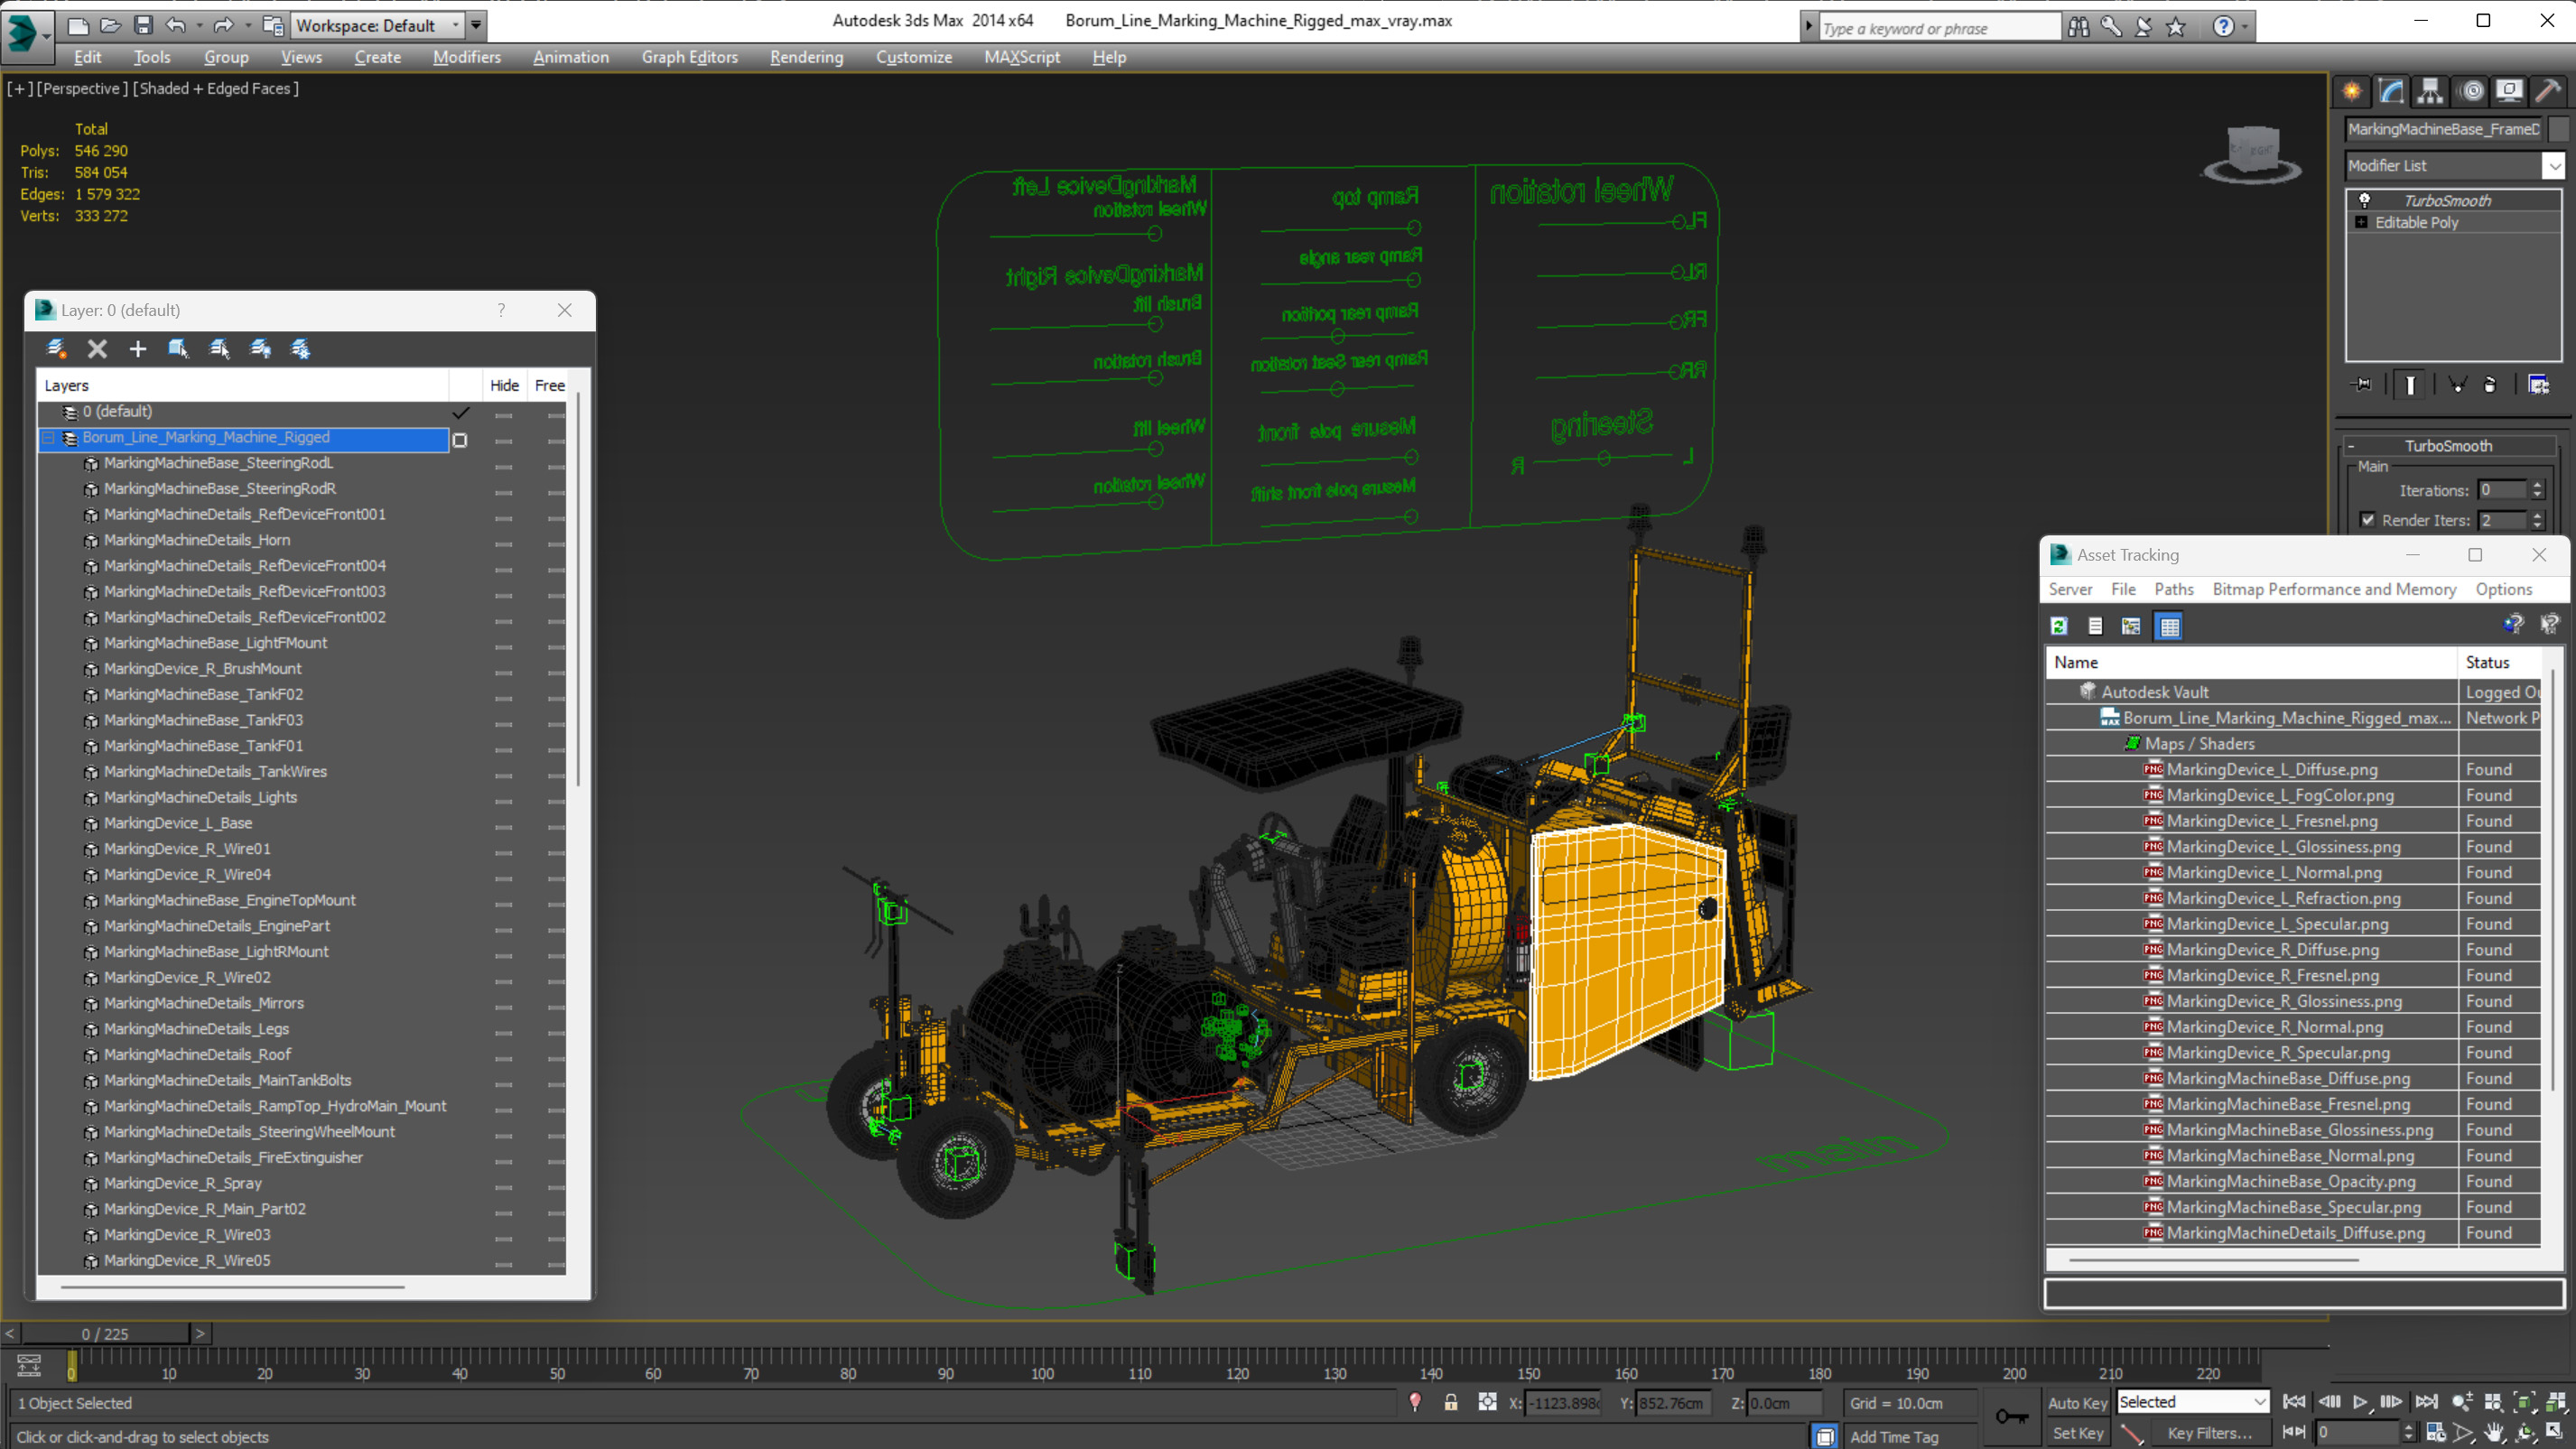Open the Graph Editors menu
2576x1449 pixels.
click(x=689, y=57)
